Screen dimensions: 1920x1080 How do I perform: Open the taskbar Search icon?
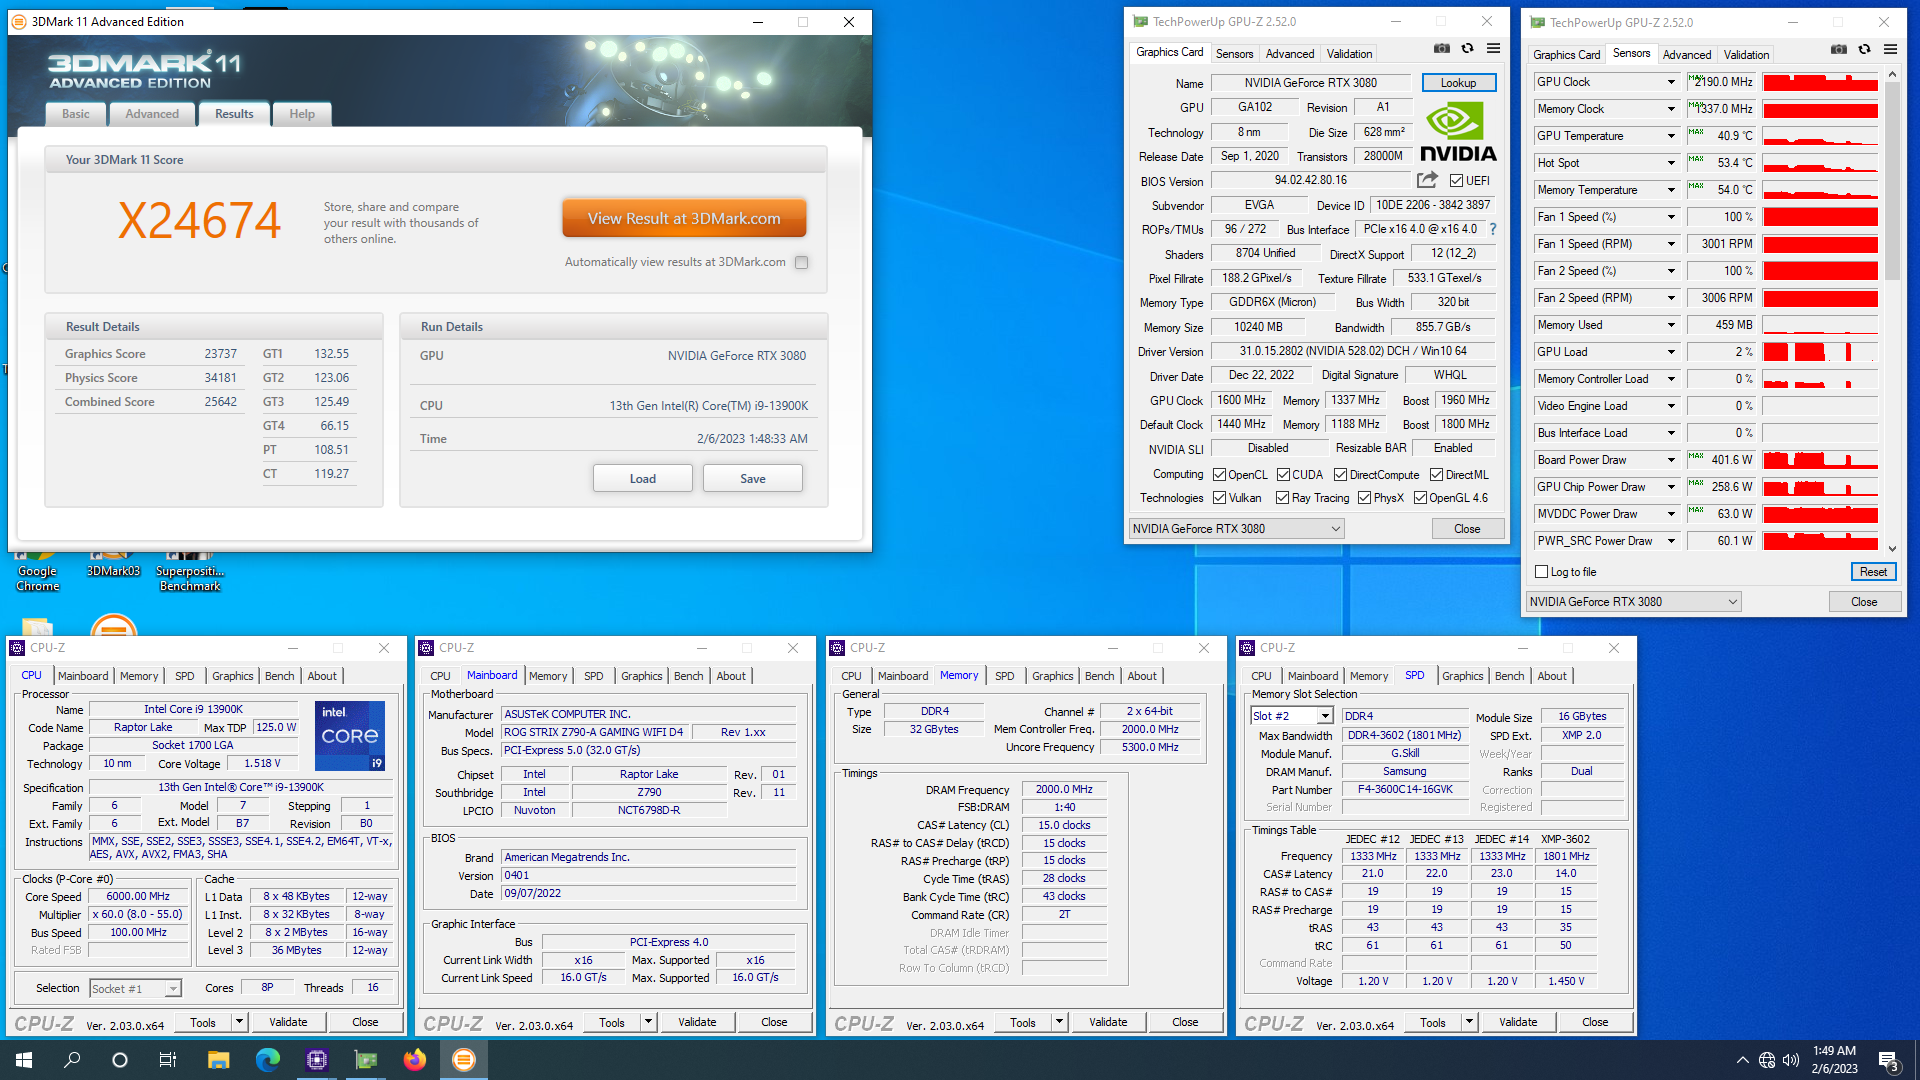(72, 1060)
